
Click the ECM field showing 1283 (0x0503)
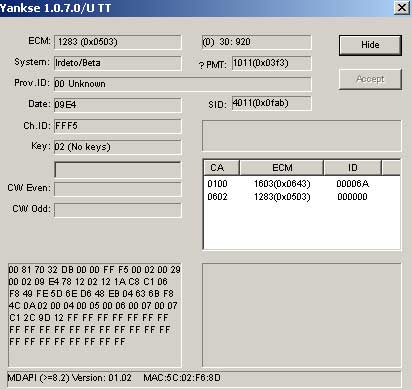tap(118, 42)
